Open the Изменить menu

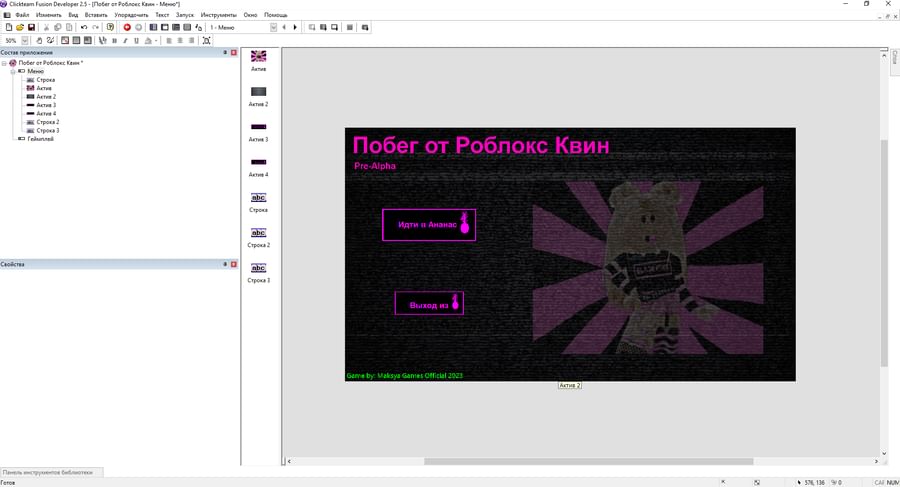pos(48,15)
